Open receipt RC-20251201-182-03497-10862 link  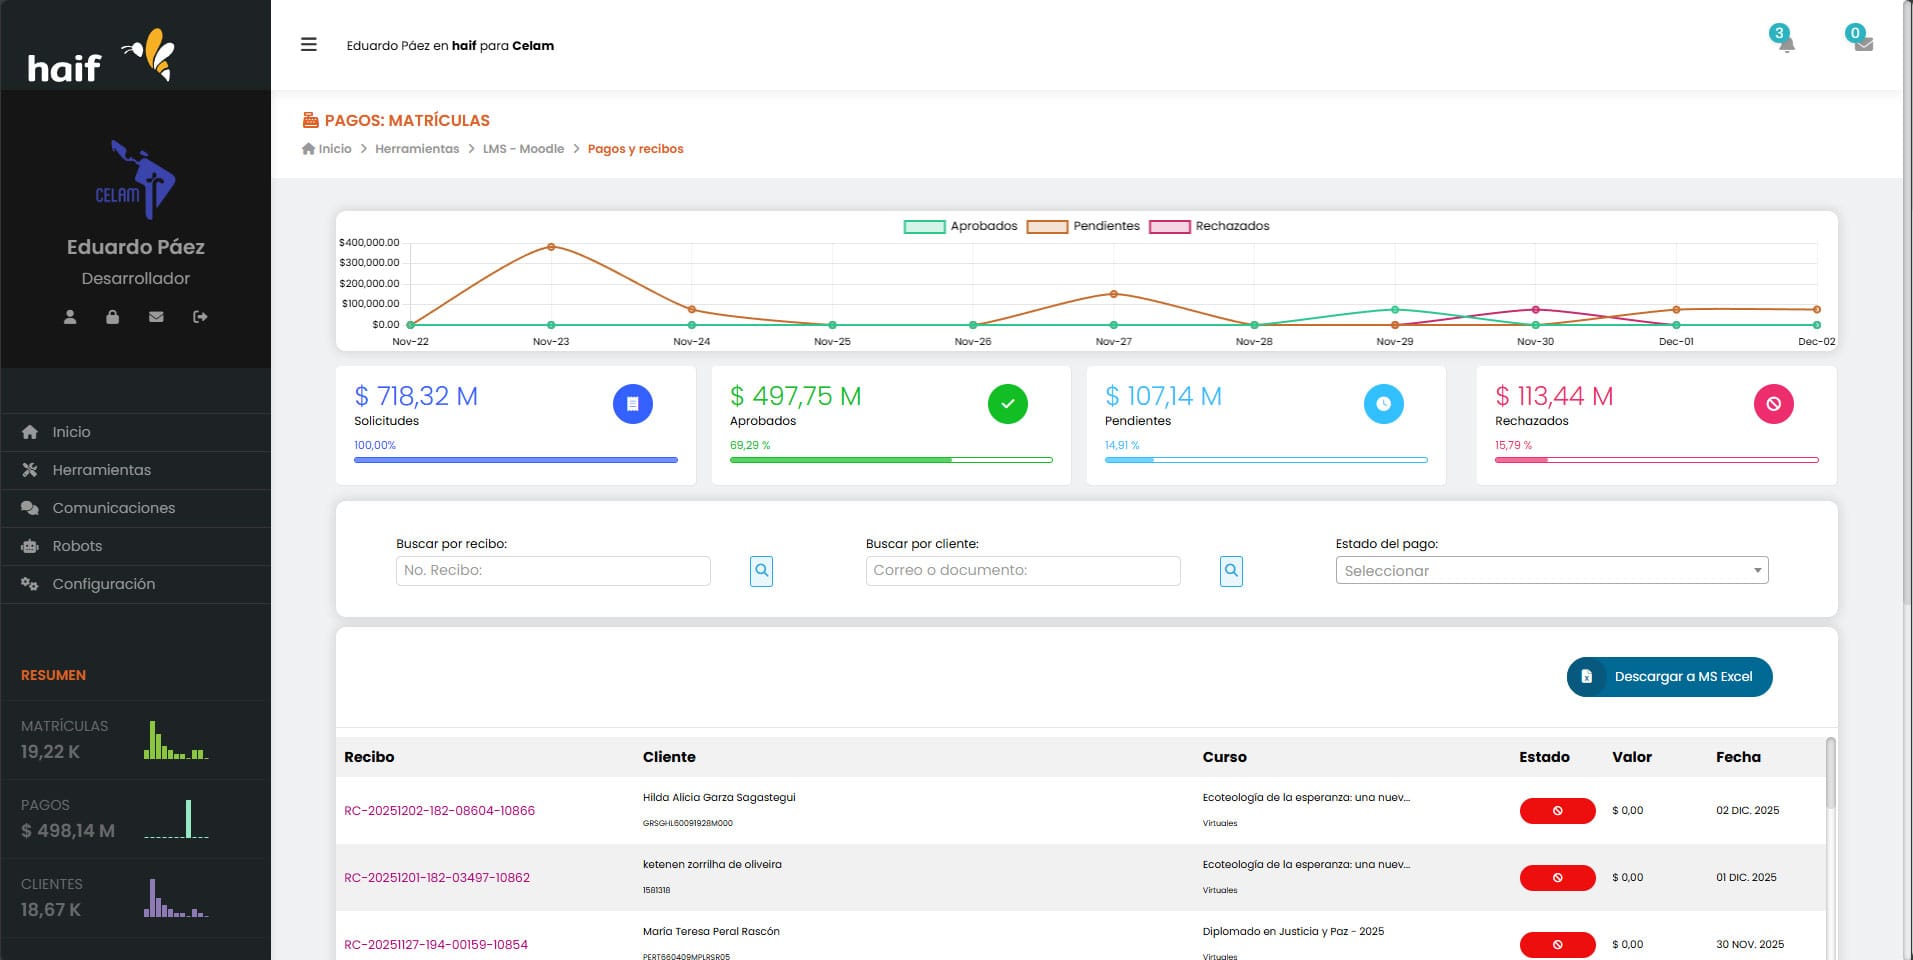pyautogui.click(x=437, y=878)
